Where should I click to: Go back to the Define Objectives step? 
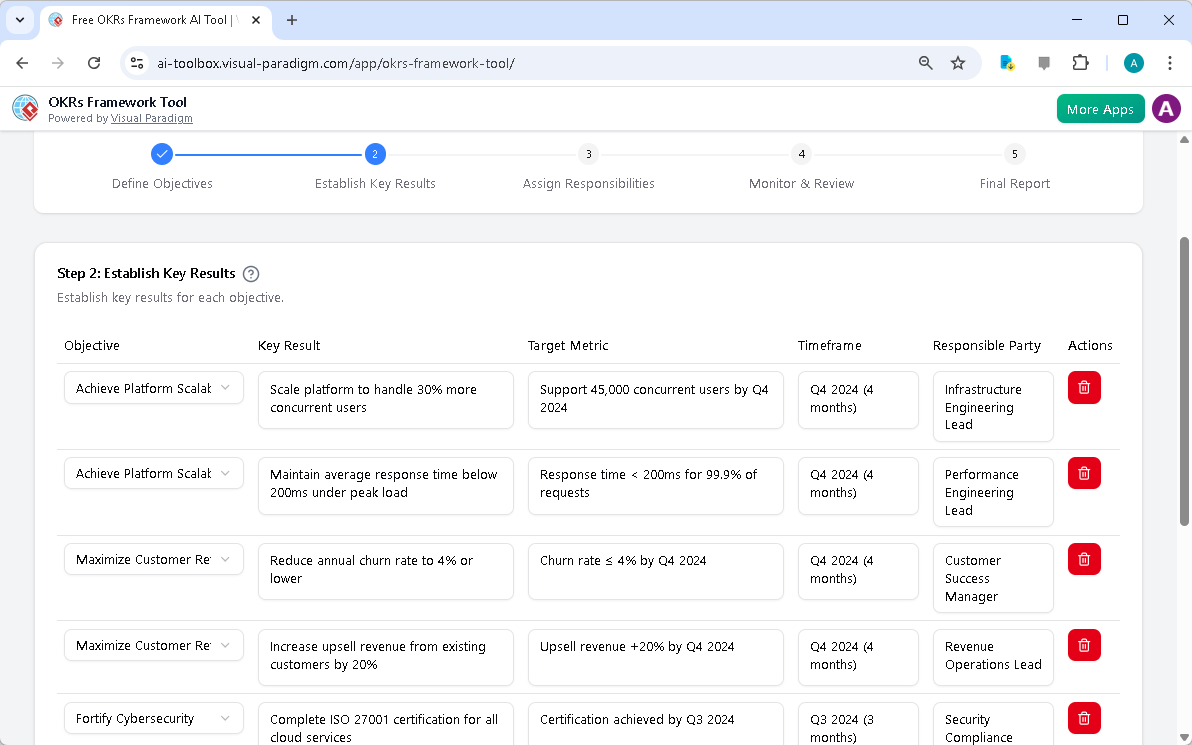point(162,154)
